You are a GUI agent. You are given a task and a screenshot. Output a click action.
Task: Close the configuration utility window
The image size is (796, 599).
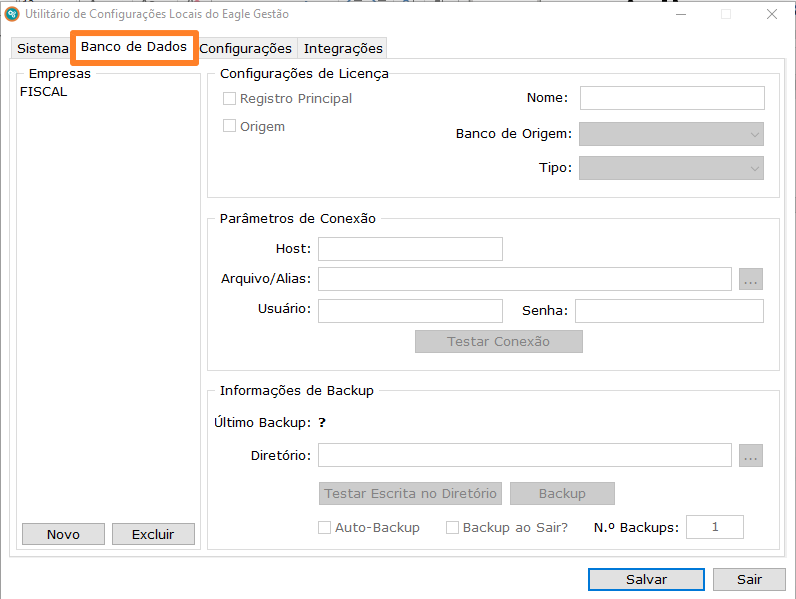(x=772, y=14)
